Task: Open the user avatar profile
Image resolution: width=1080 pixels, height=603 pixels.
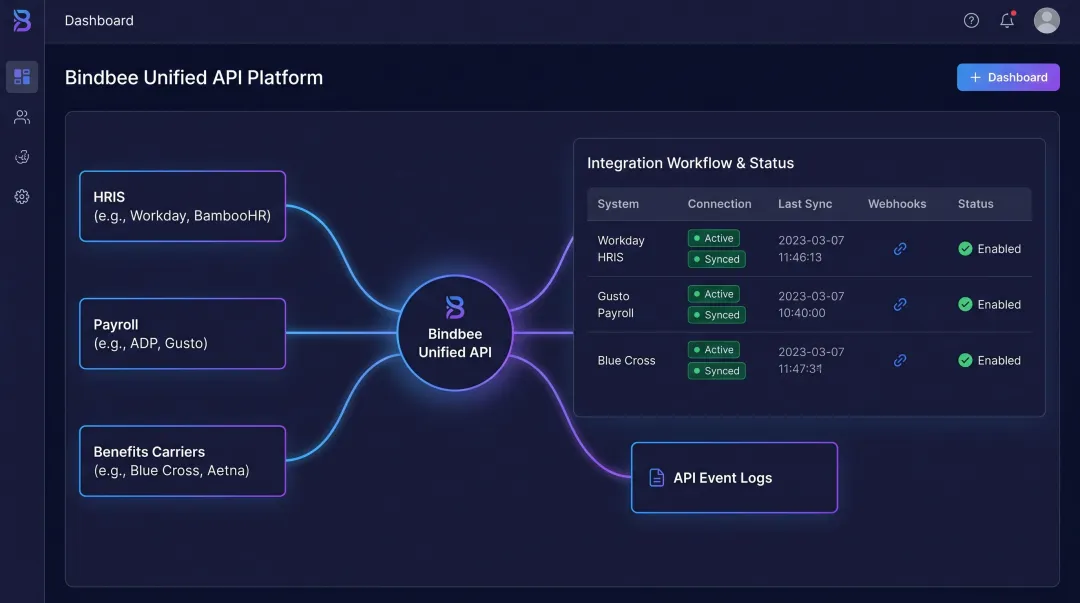Action: tap(1046, 21)
